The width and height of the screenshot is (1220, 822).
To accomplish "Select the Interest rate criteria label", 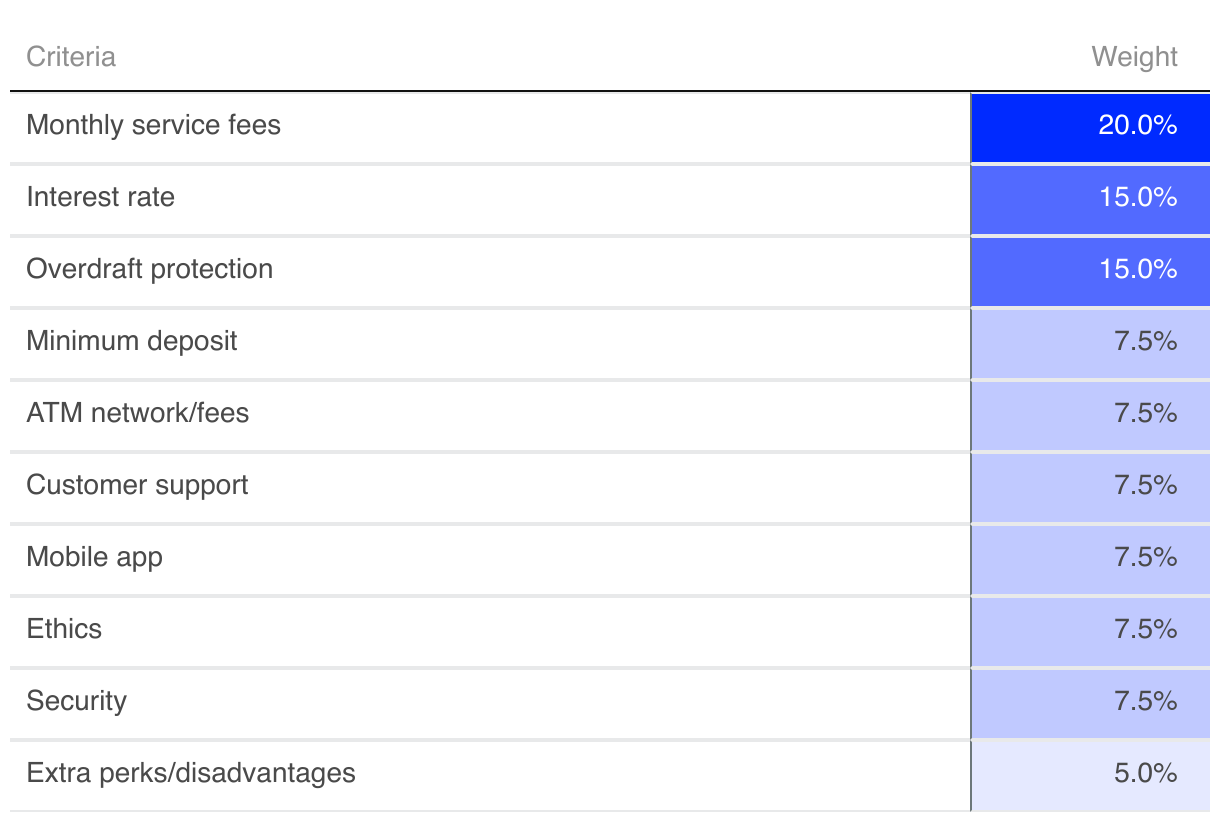I will (x=101, y=197).
